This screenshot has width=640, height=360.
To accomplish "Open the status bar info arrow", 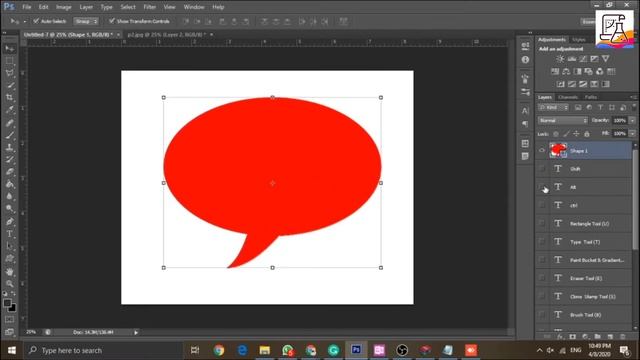I will (x=136, y=333).
